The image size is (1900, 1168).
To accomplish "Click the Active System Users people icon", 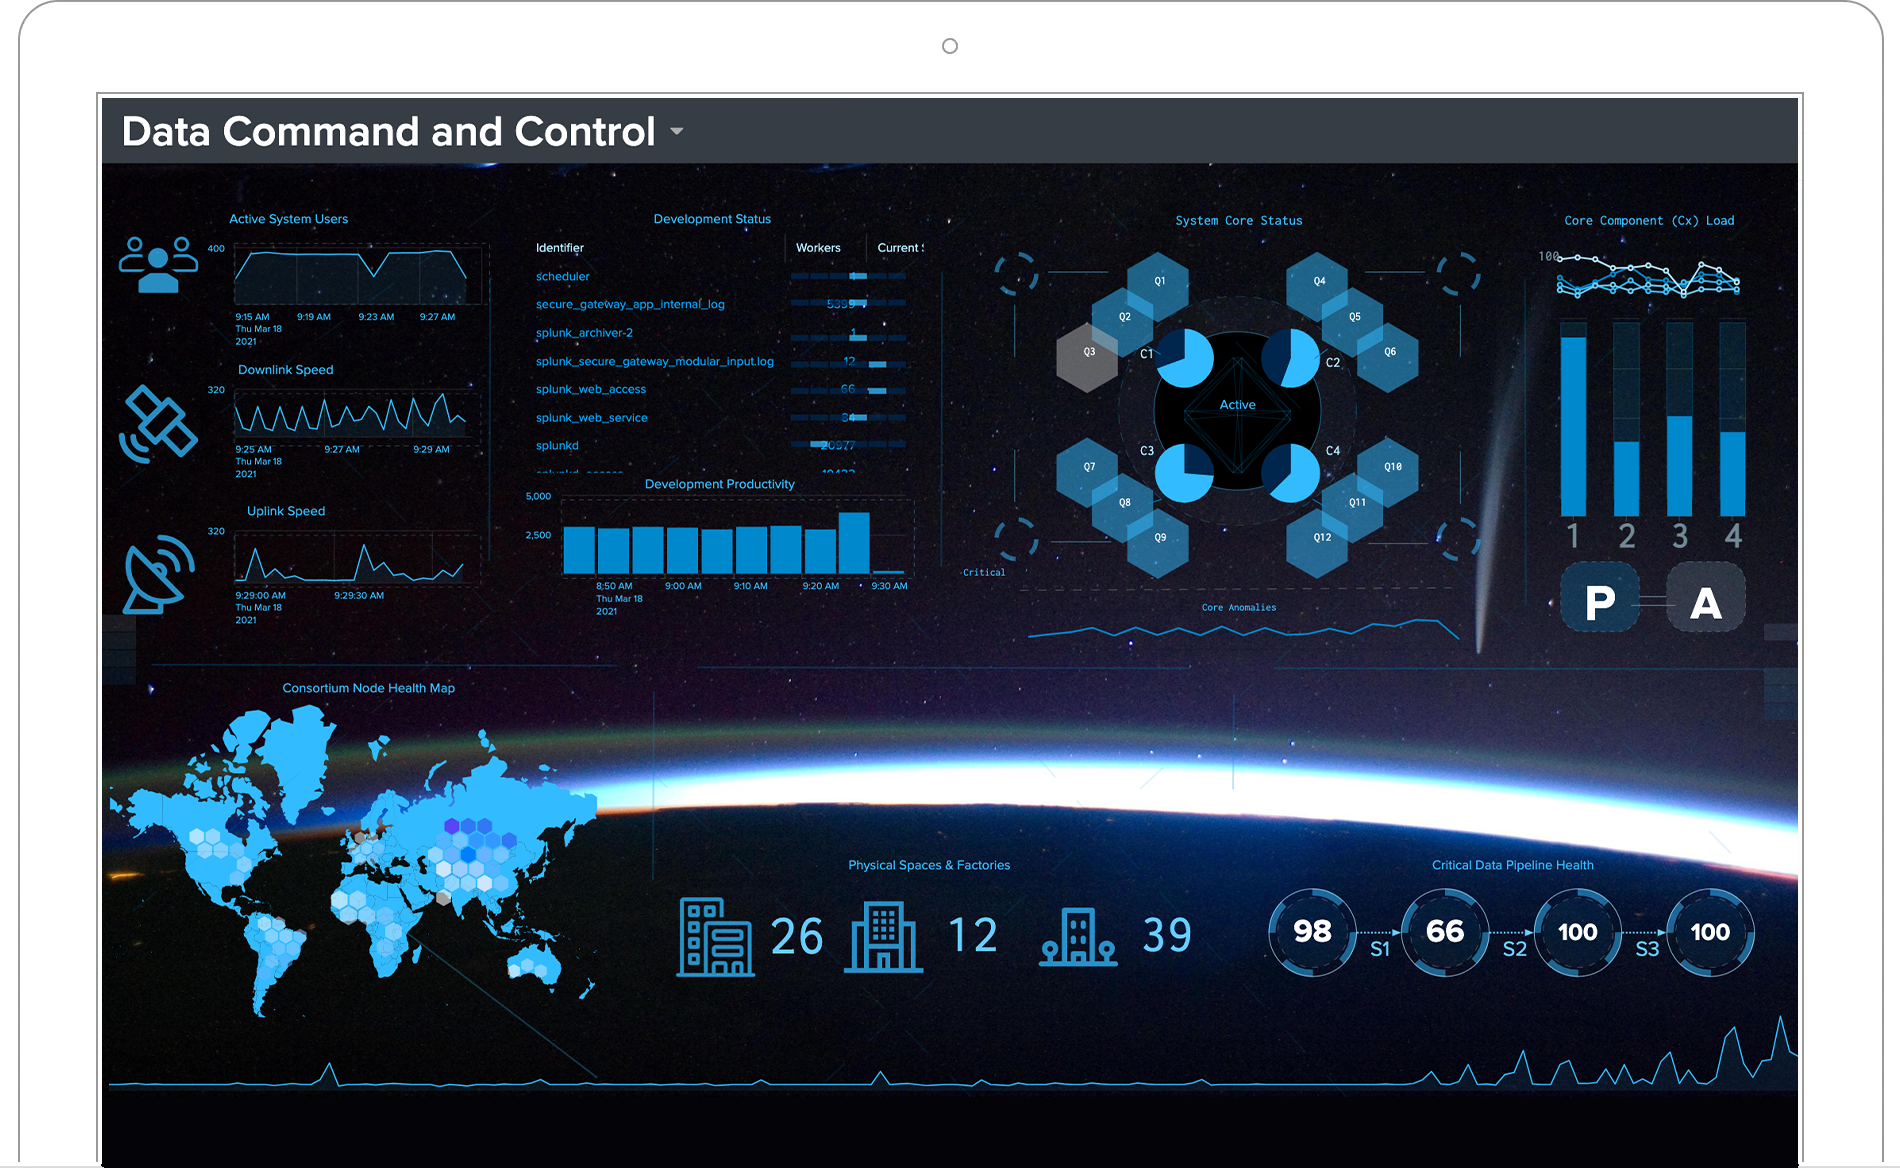I will [158, 264].
